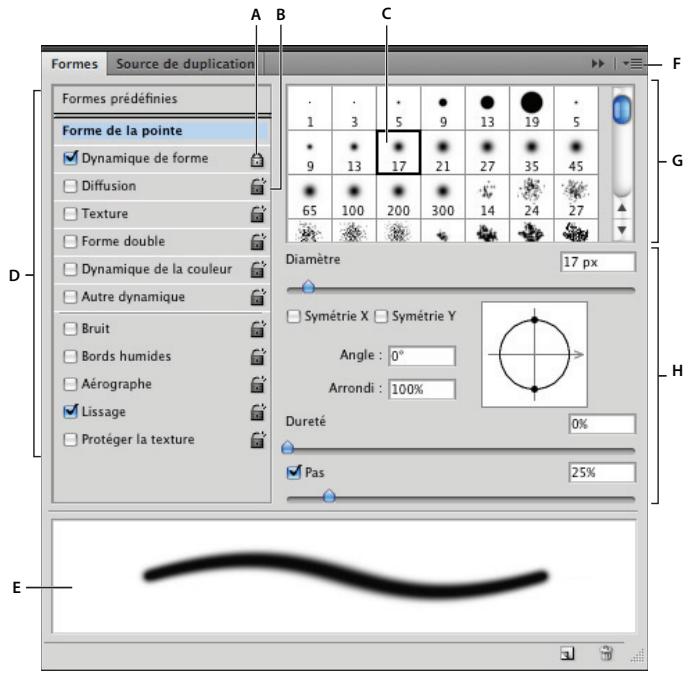Viewport: 692px width, 673px height.
Task: Uncheck the Pas spacing checkbox
Action: tap(294, 472)
